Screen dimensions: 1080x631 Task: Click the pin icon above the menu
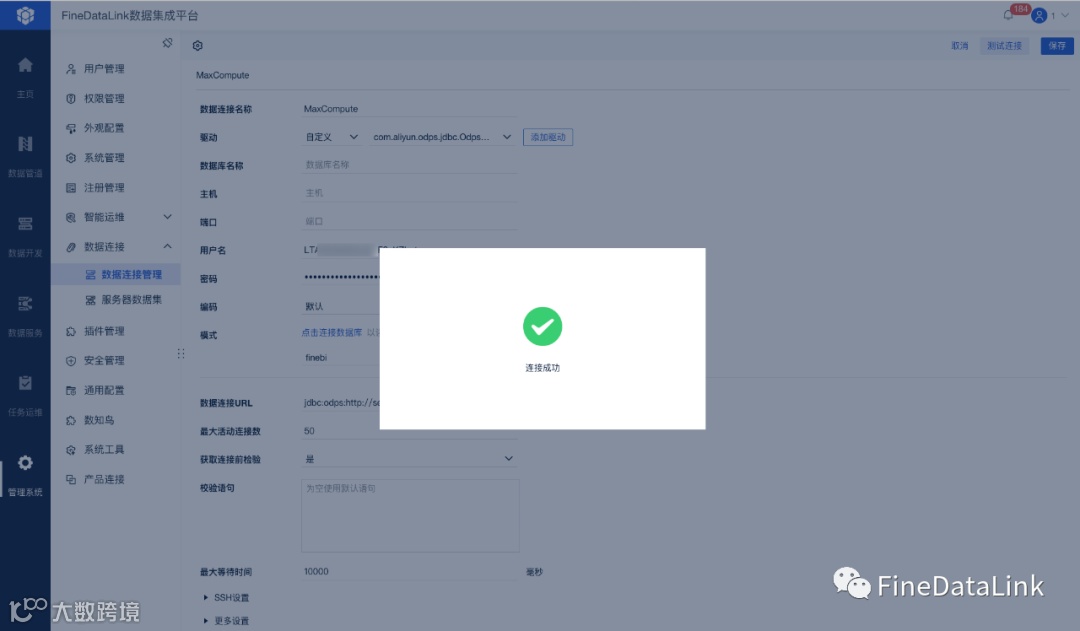coord(167,43)
